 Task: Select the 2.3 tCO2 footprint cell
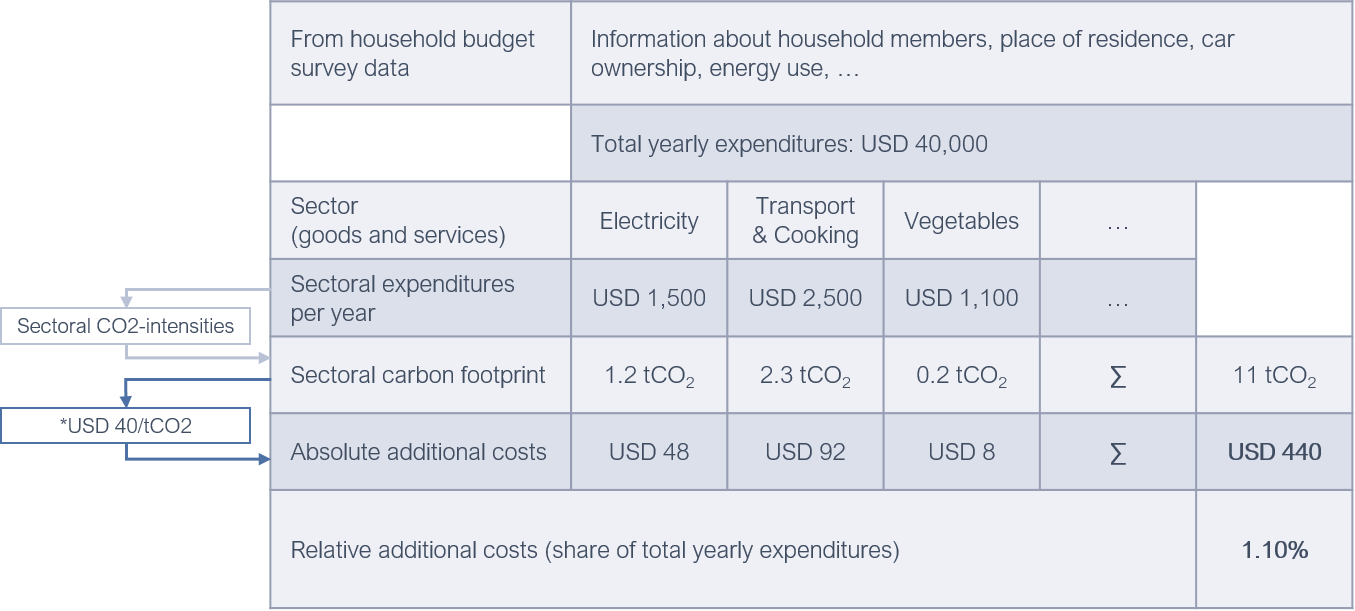click(x=805, y=376)
